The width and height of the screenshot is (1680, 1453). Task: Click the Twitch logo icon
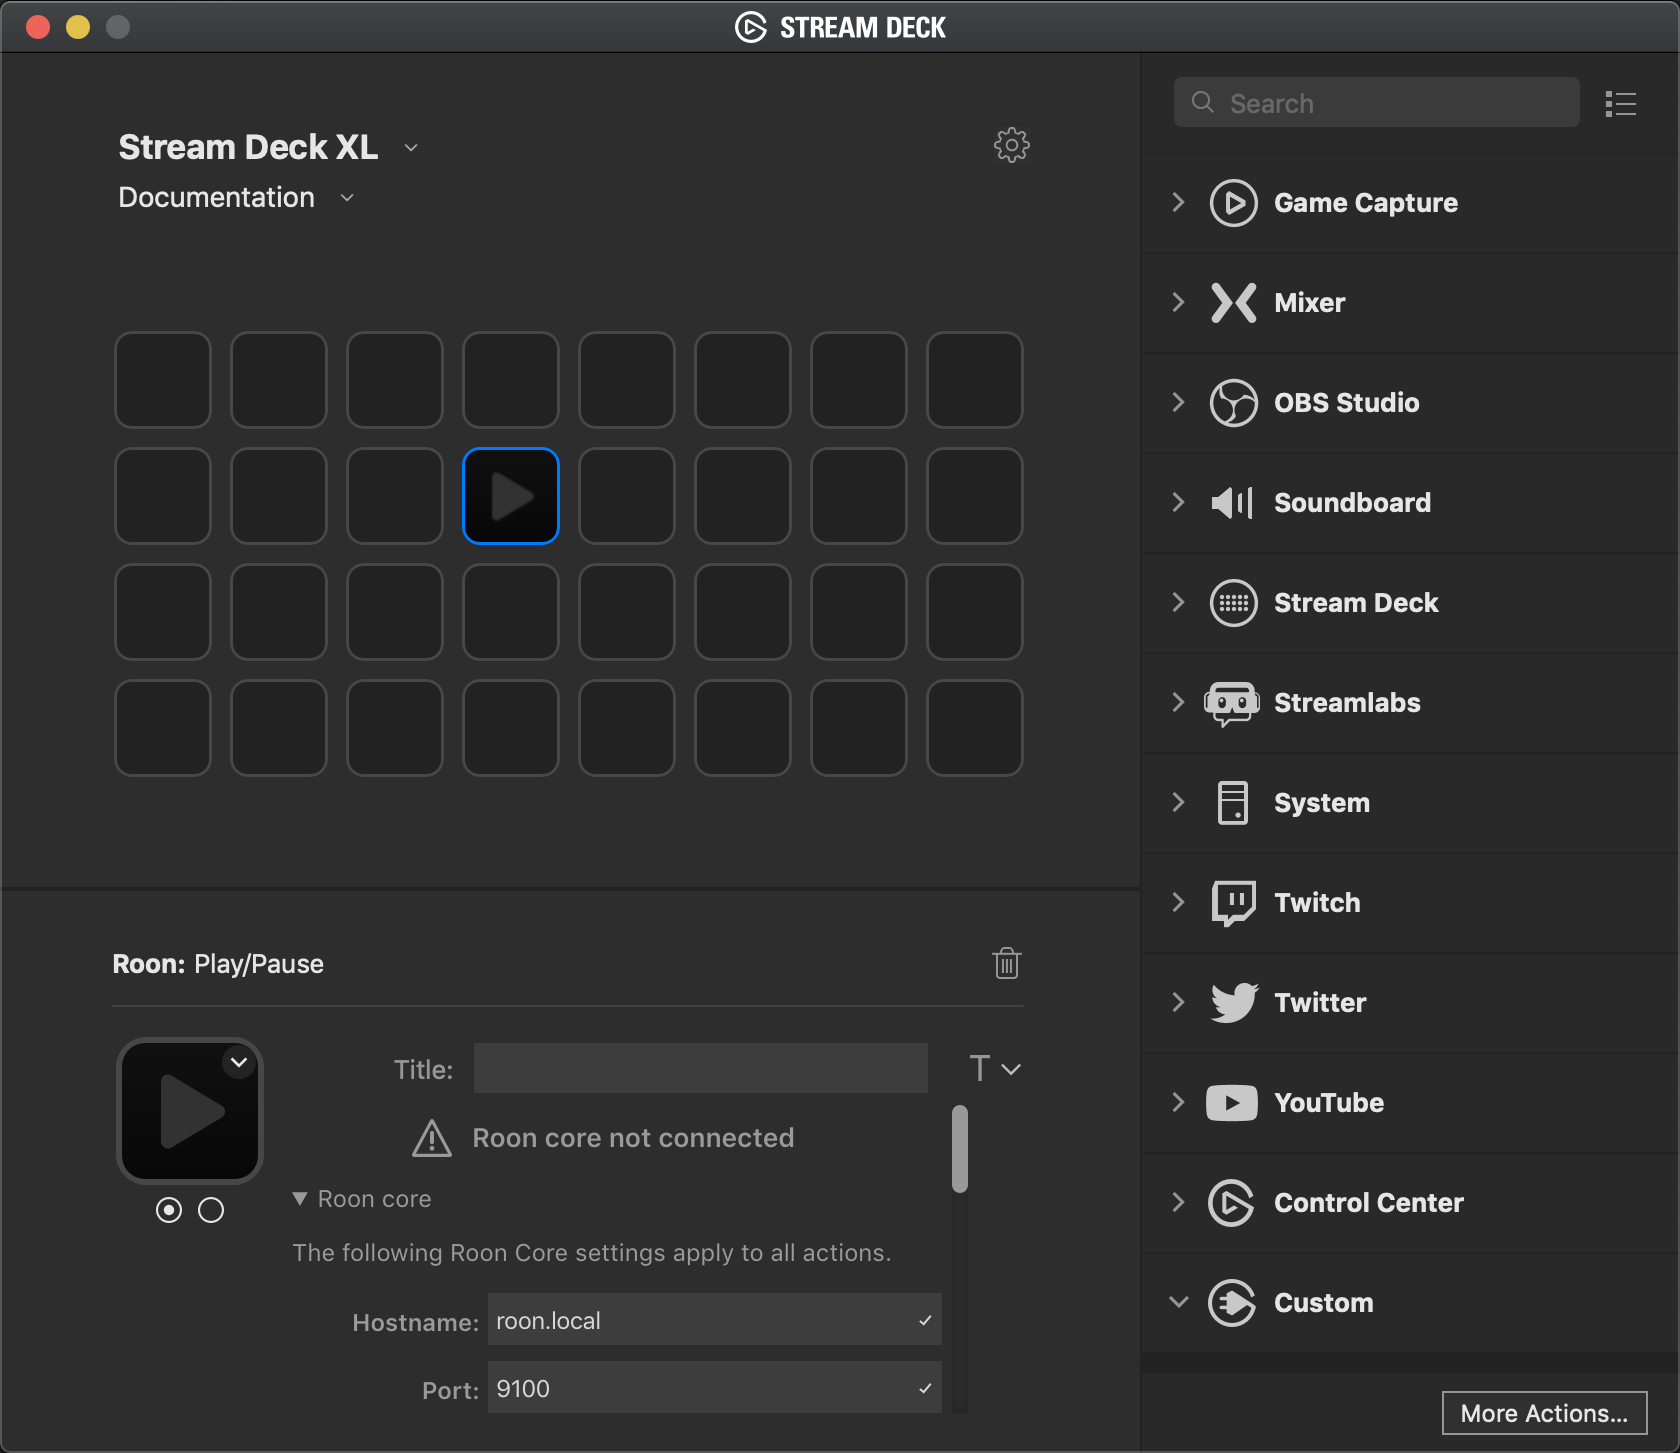point(1233,903)
